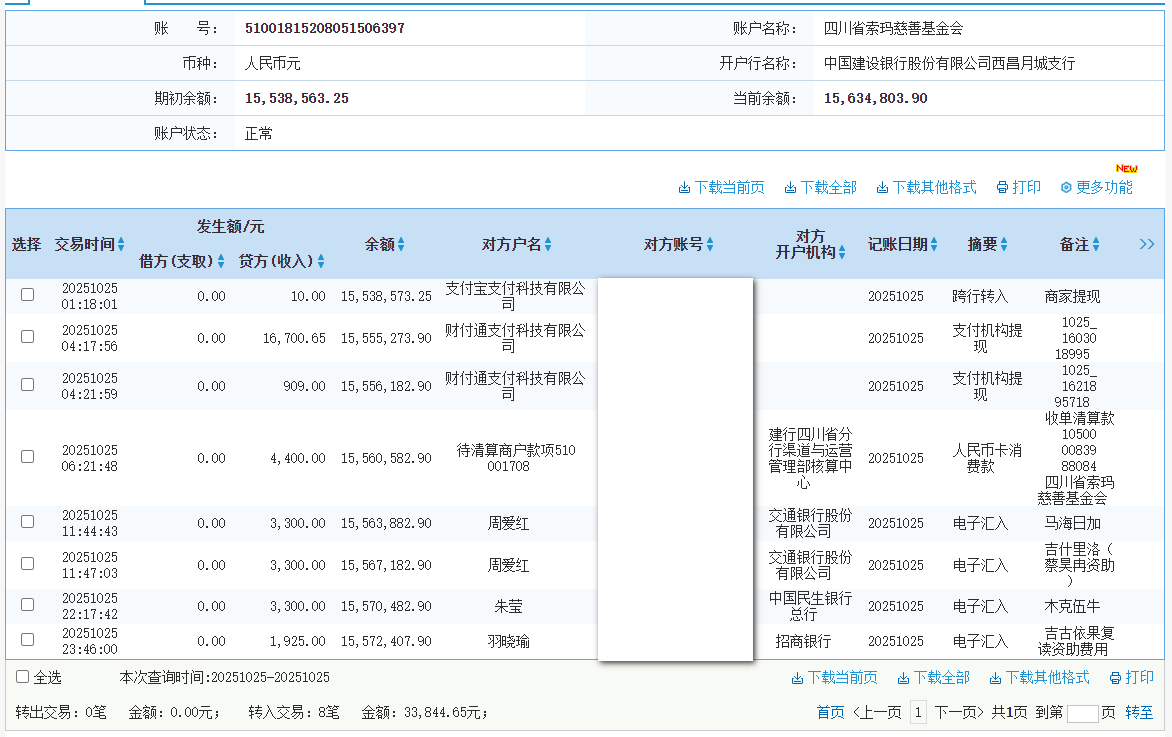Check the checkbox for 朱莹 transaction row
The height and width of the screenshot is (737, 1172).
pos(27,606)
